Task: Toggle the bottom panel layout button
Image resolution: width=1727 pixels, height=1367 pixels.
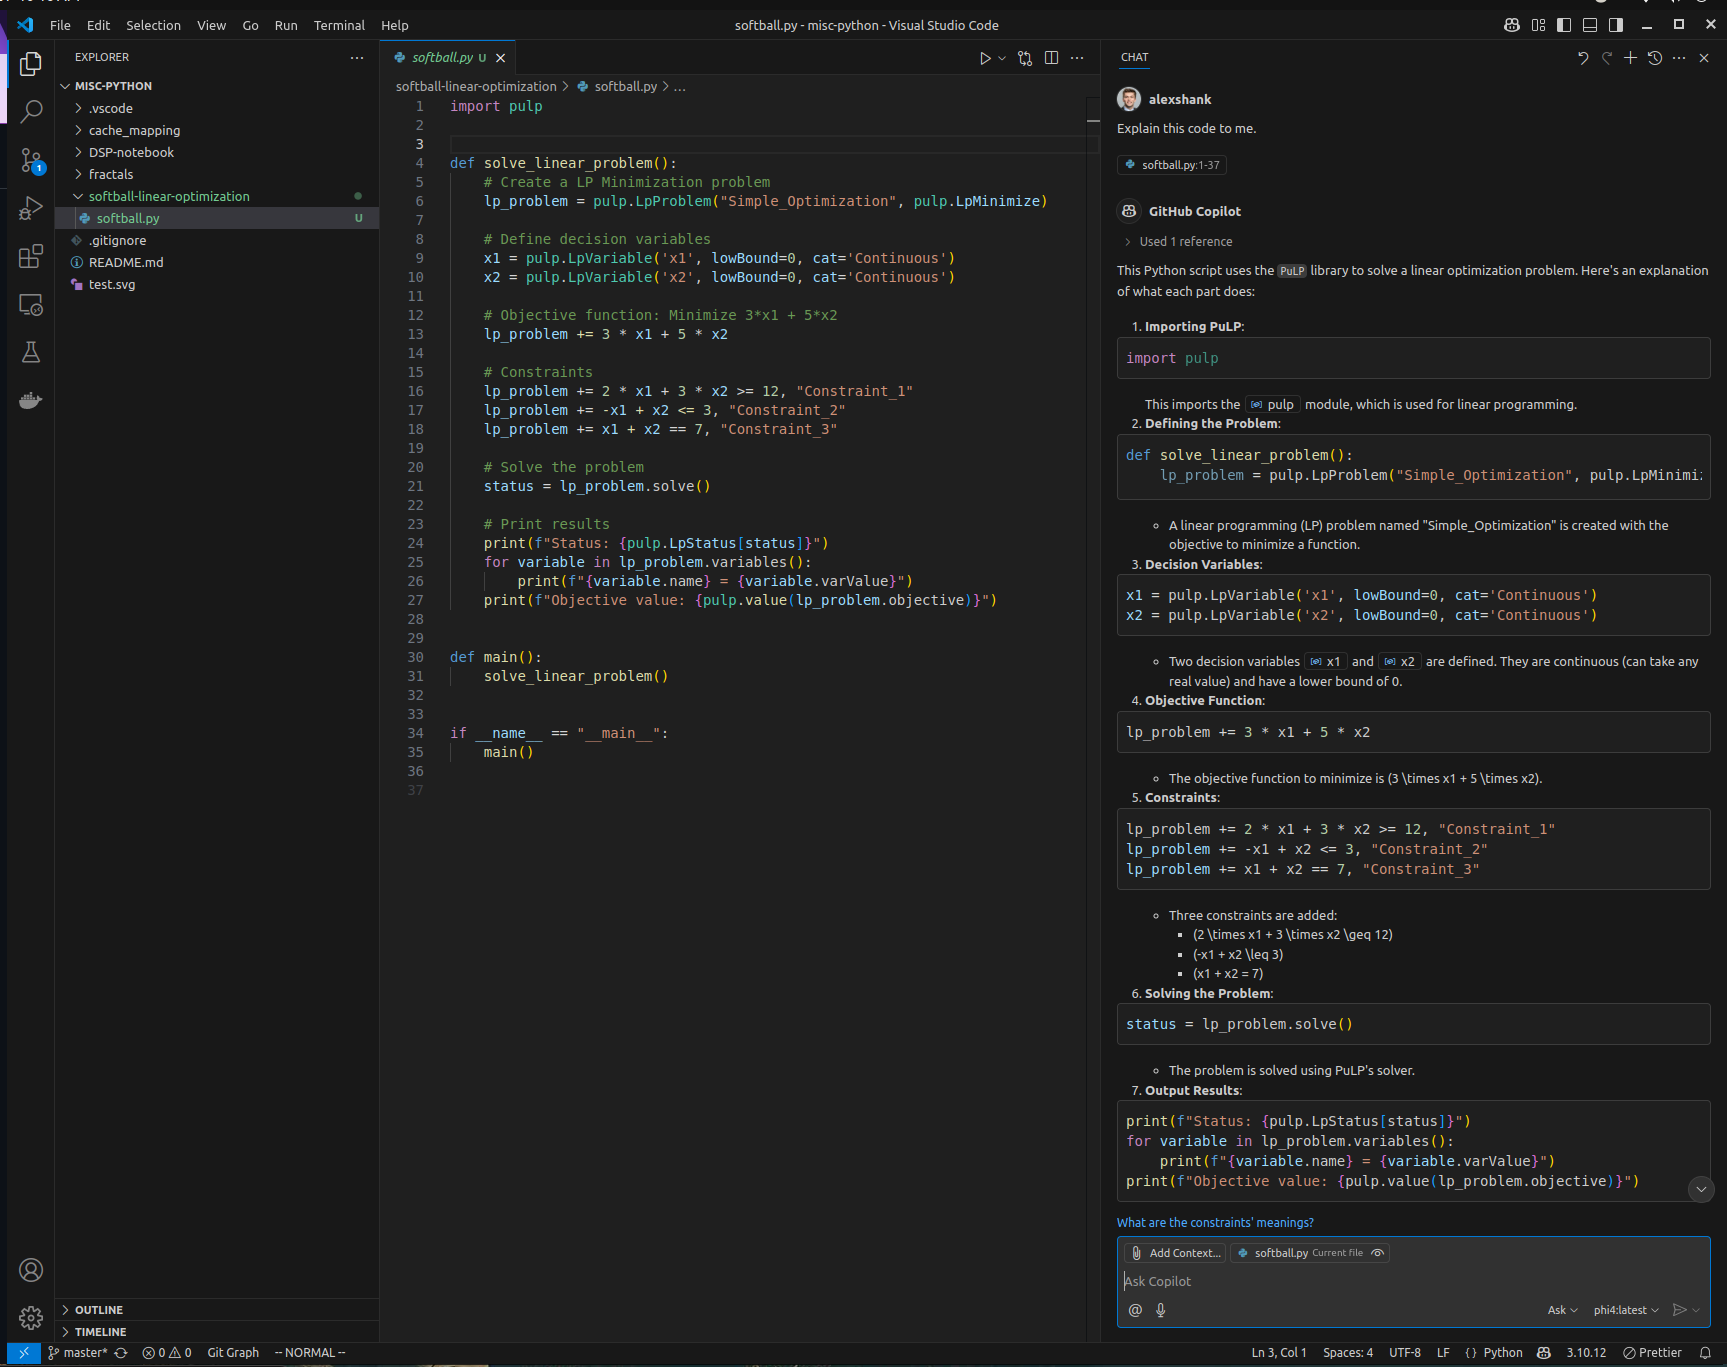Action: tap(1590, 25)
